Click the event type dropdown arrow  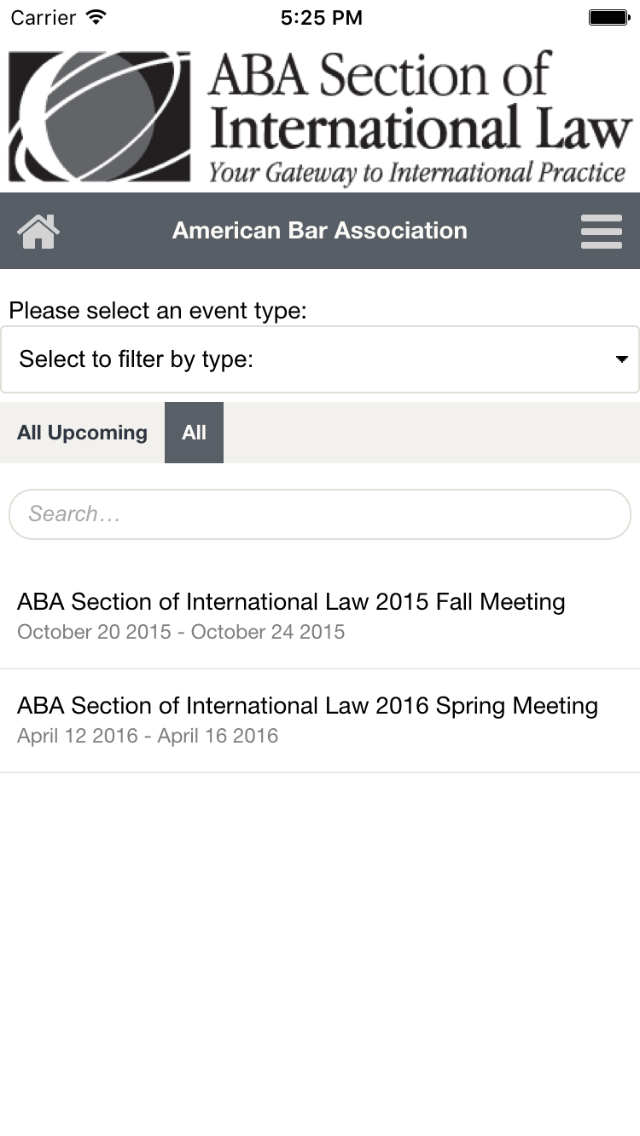pos(621,359)
